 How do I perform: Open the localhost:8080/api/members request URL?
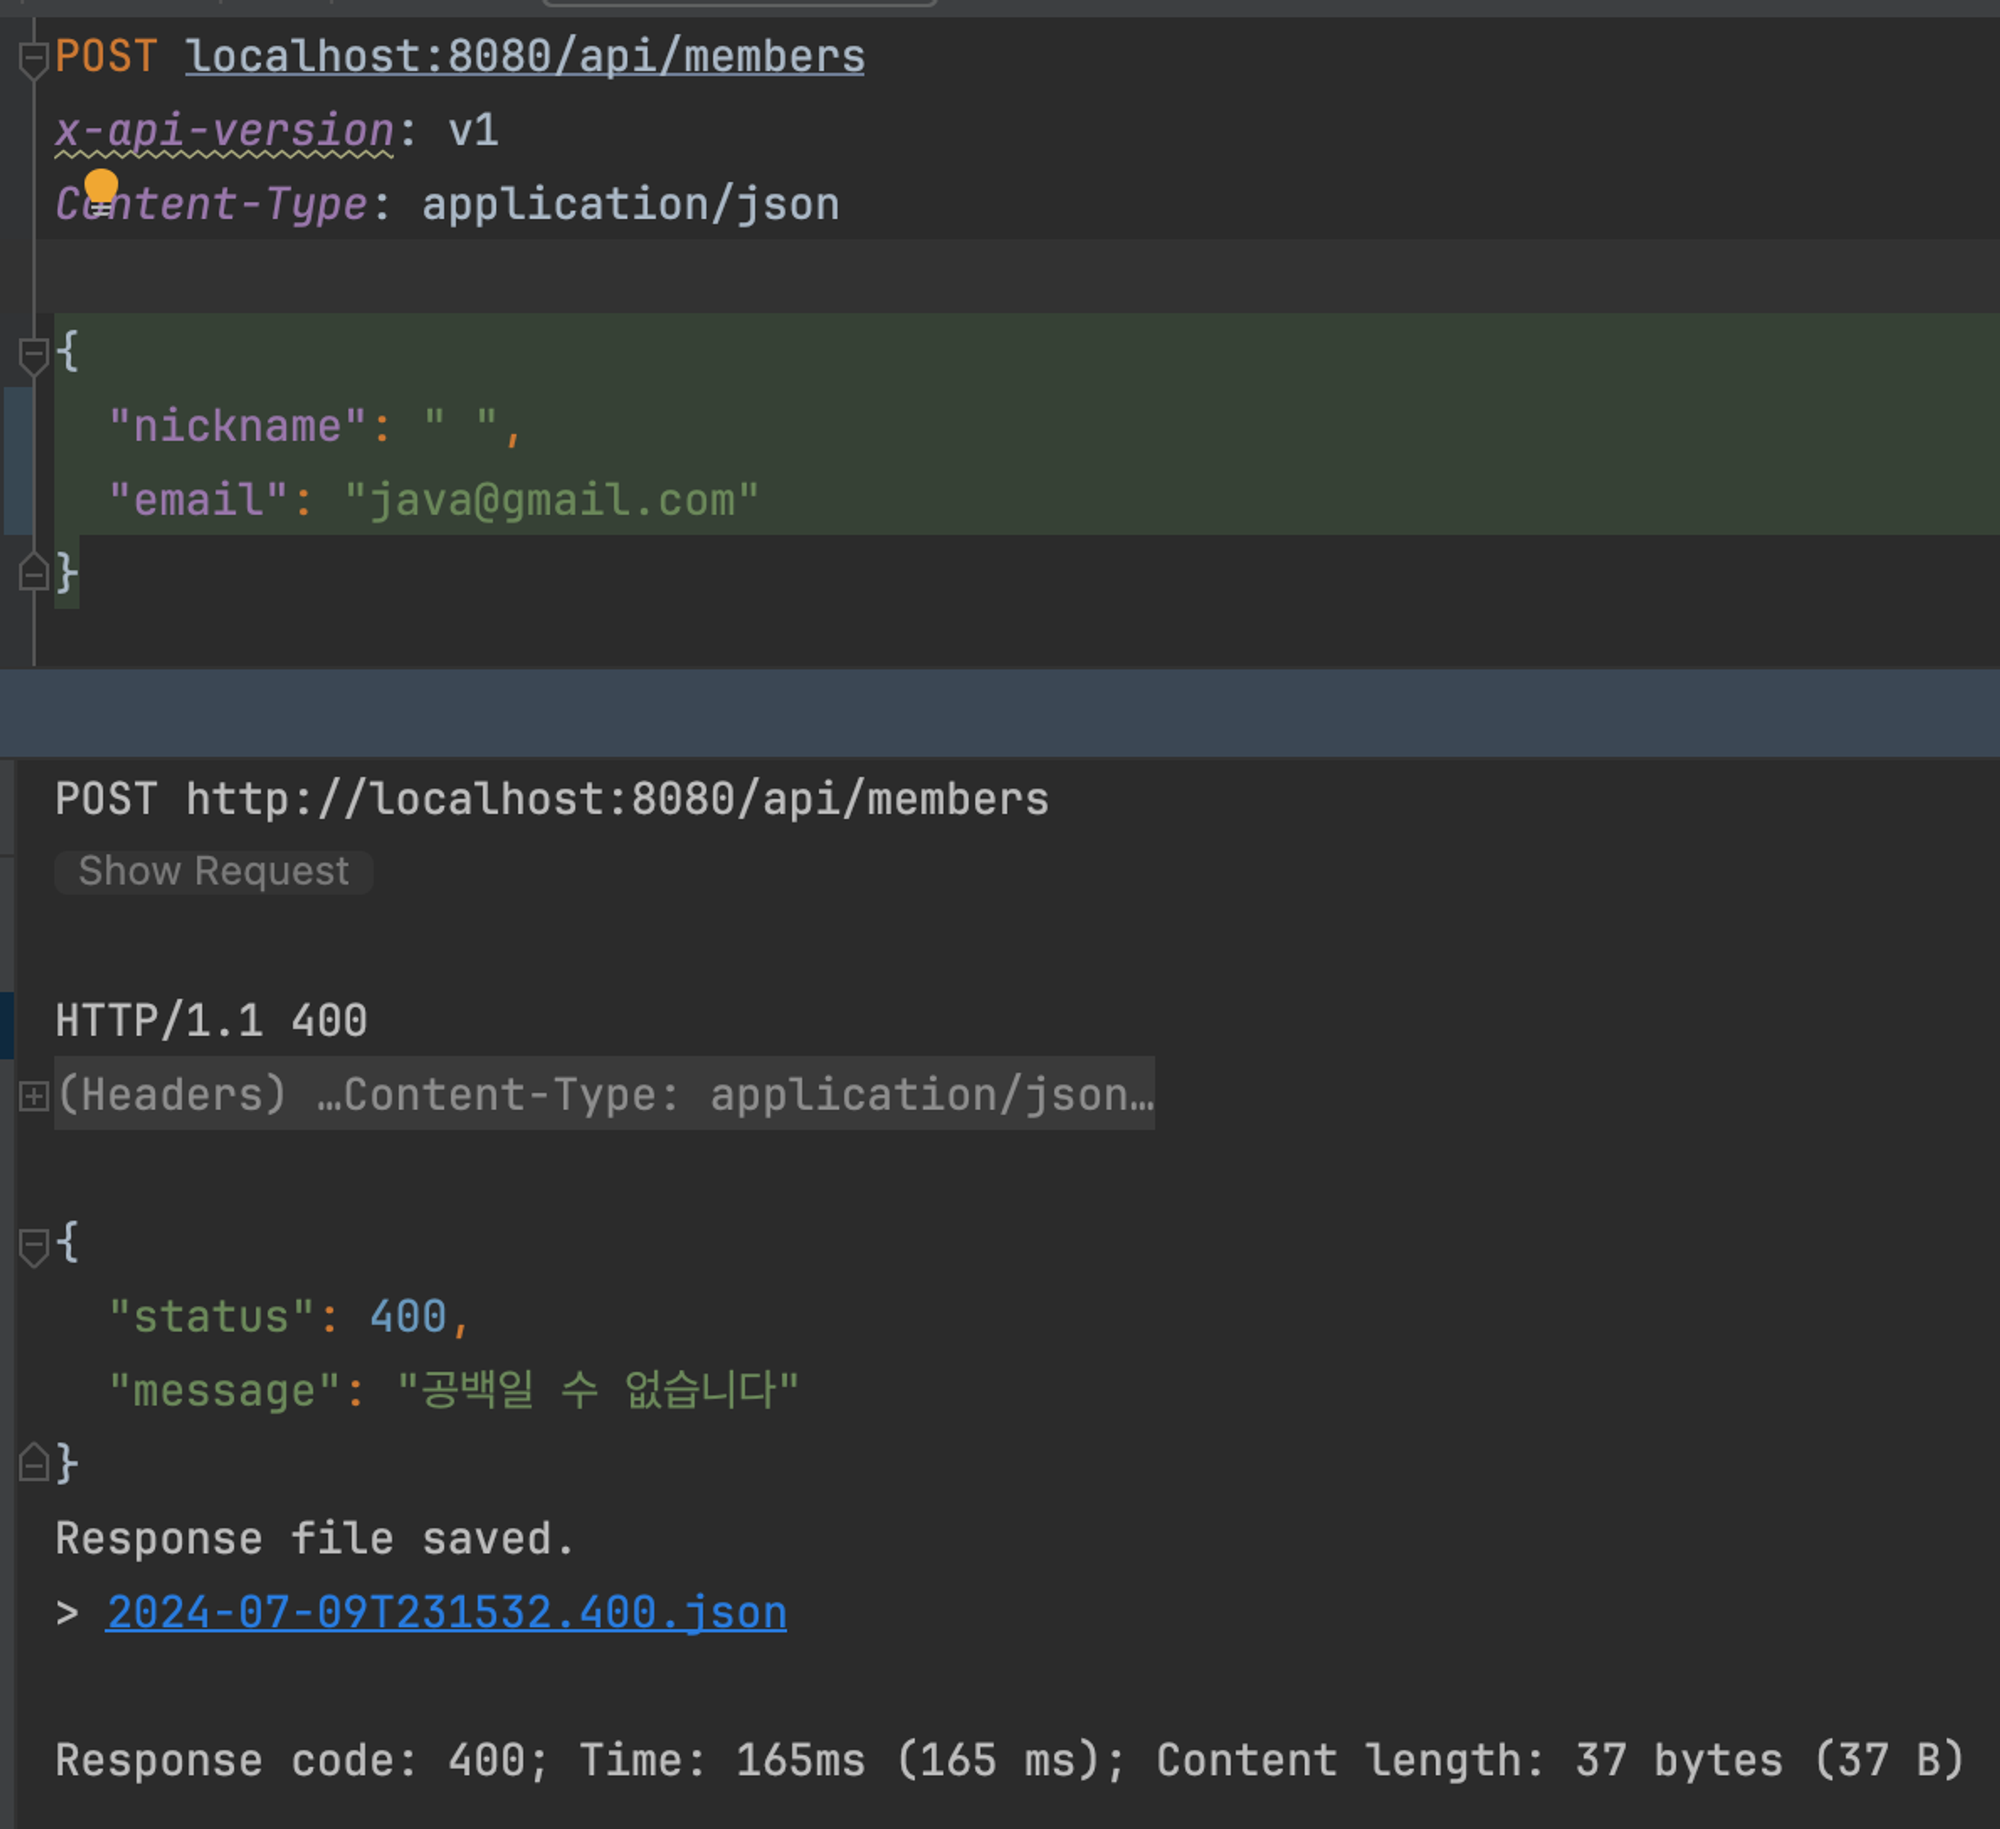point(525,57)
